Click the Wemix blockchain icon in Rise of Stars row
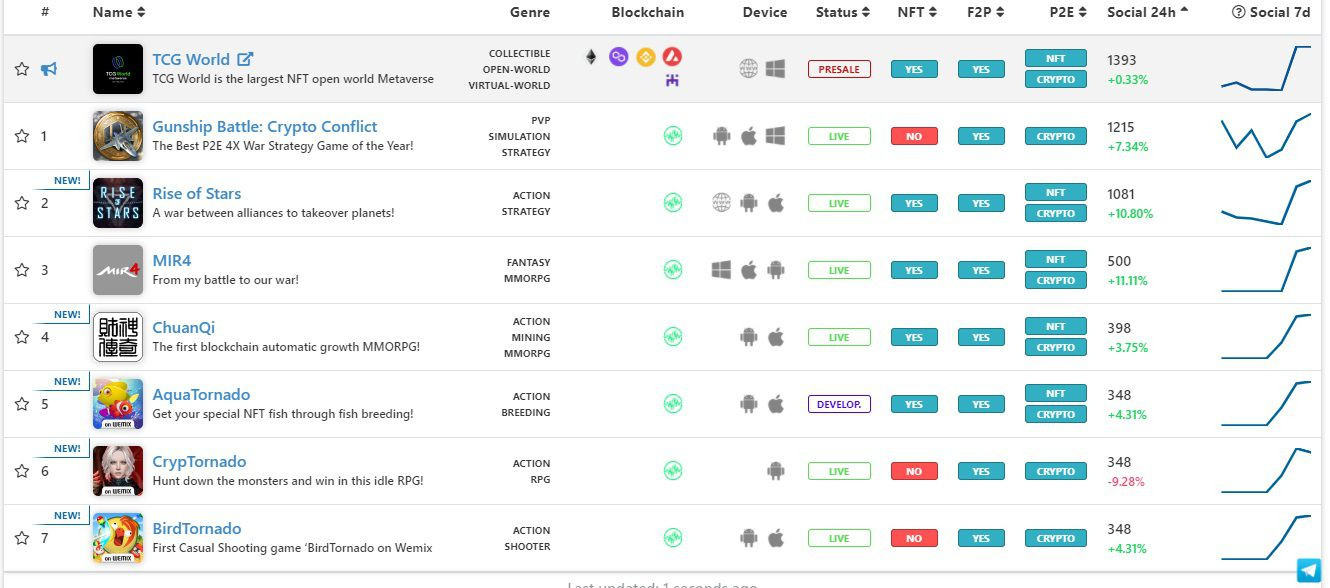Viewport: 1330px width, 588px height. pyautogui.click(x=673, y=203)
